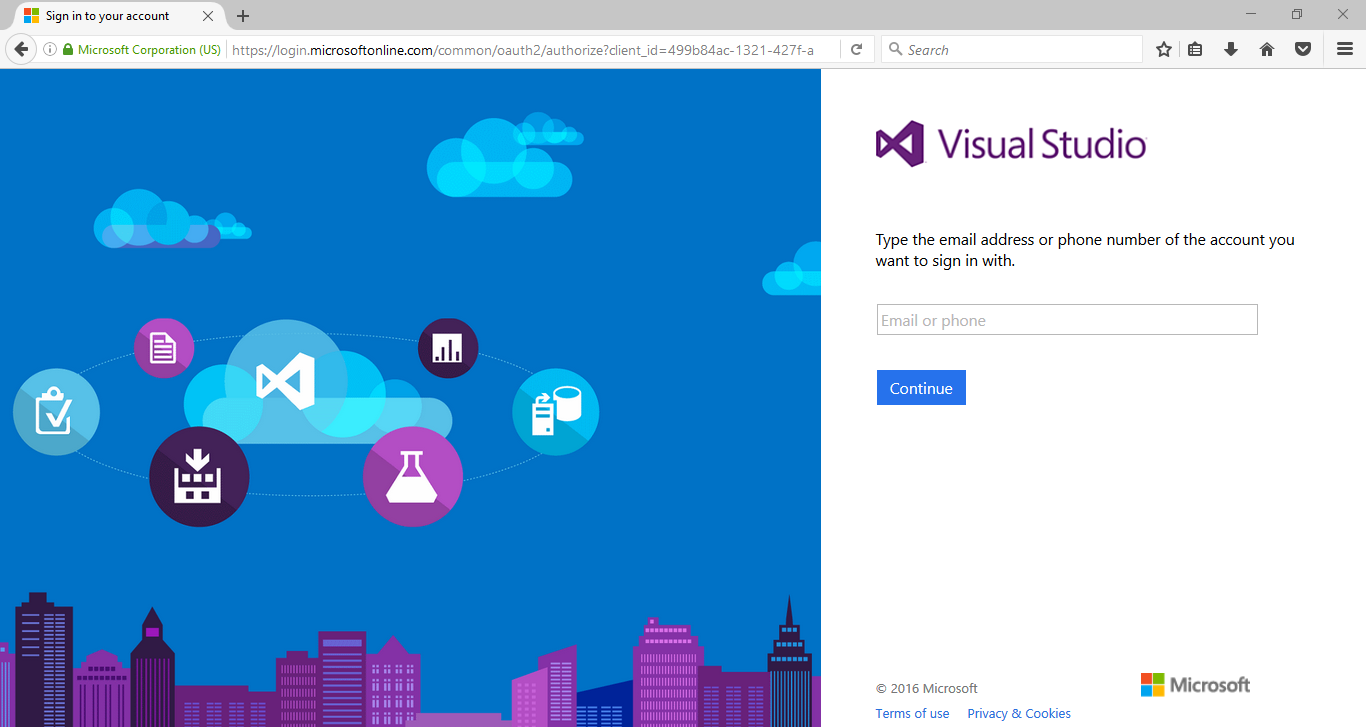Select the Sign in to your account tab

(120, 16)
